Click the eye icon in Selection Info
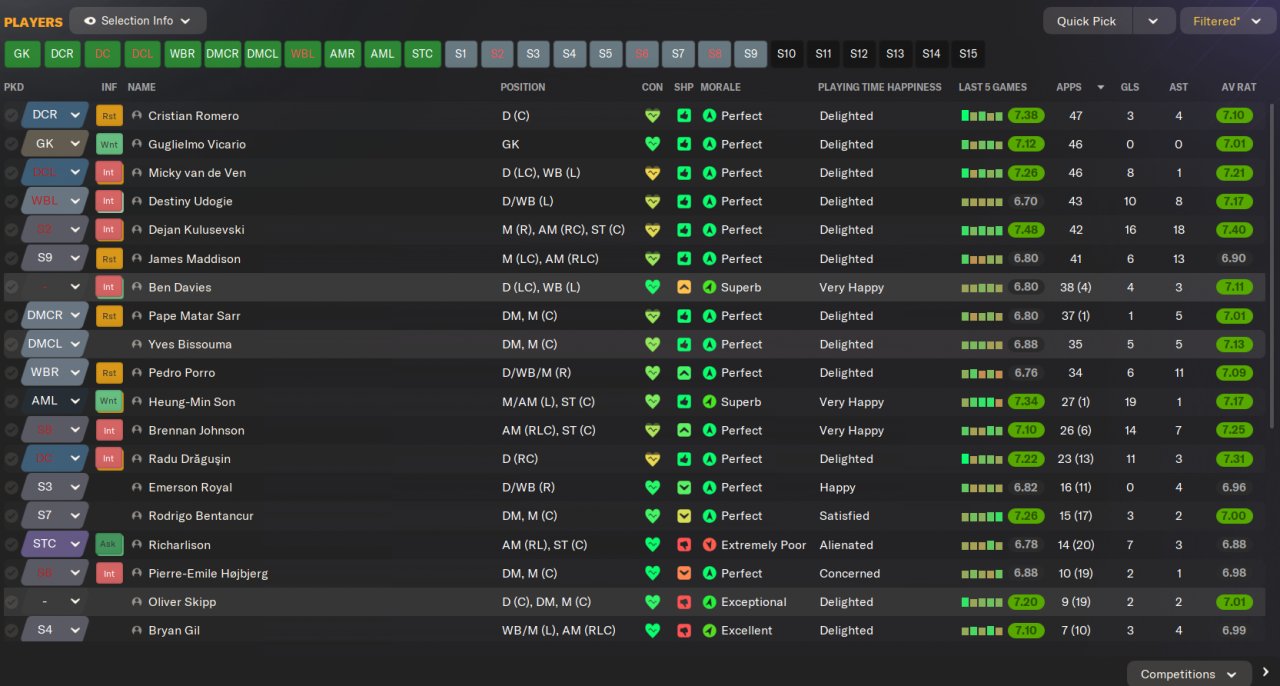 [x=90, y=20]
